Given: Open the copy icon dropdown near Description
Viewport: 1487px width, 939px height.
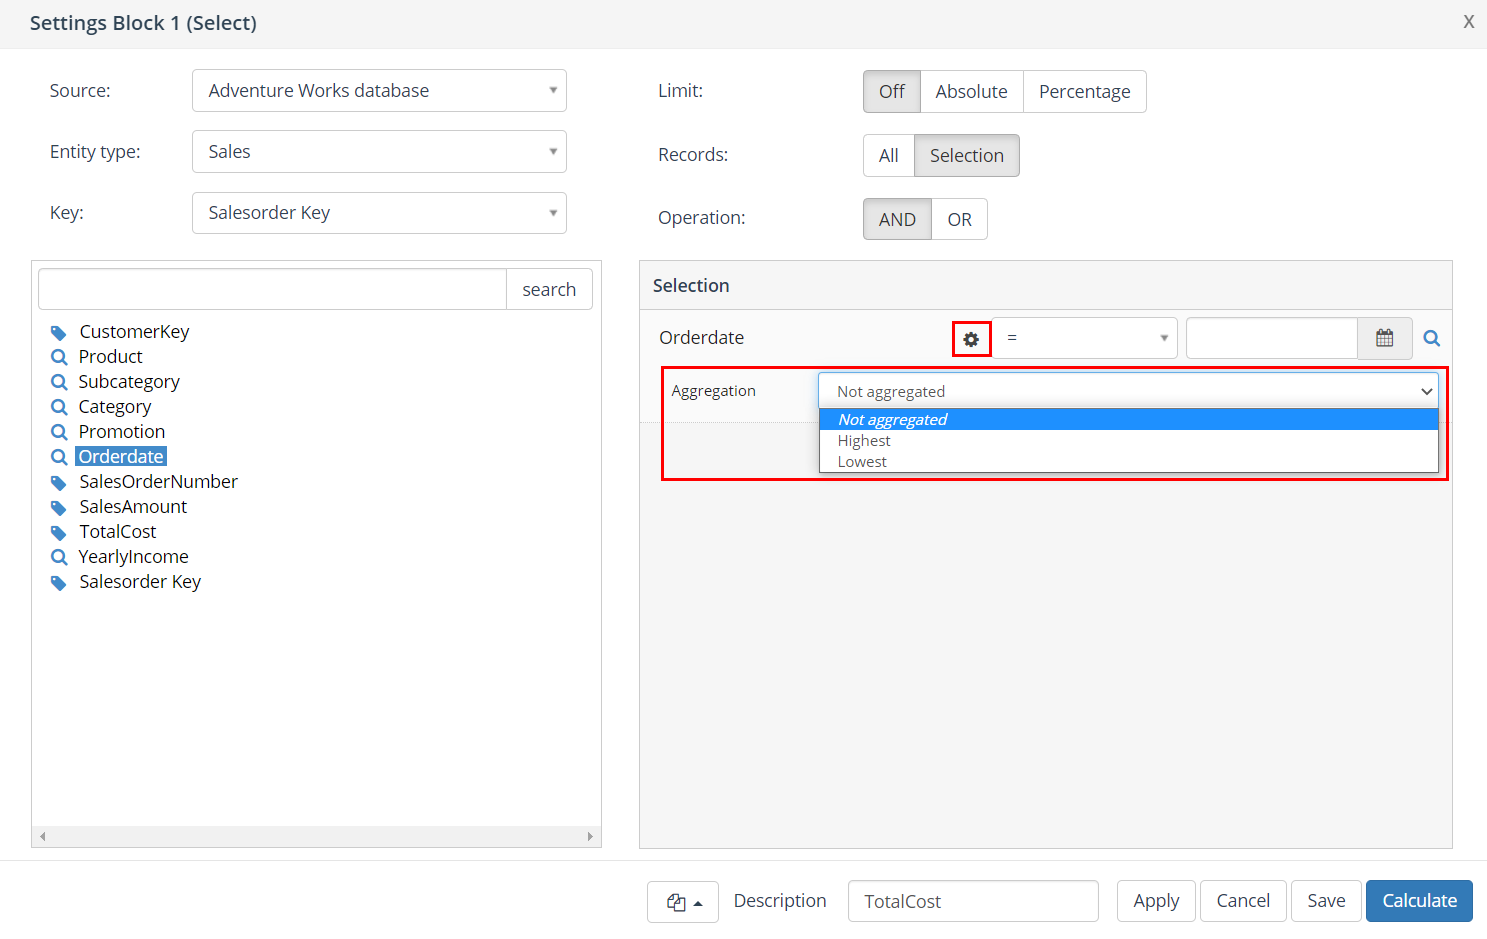Looking at the screenshot, I should tap(683, 902).
